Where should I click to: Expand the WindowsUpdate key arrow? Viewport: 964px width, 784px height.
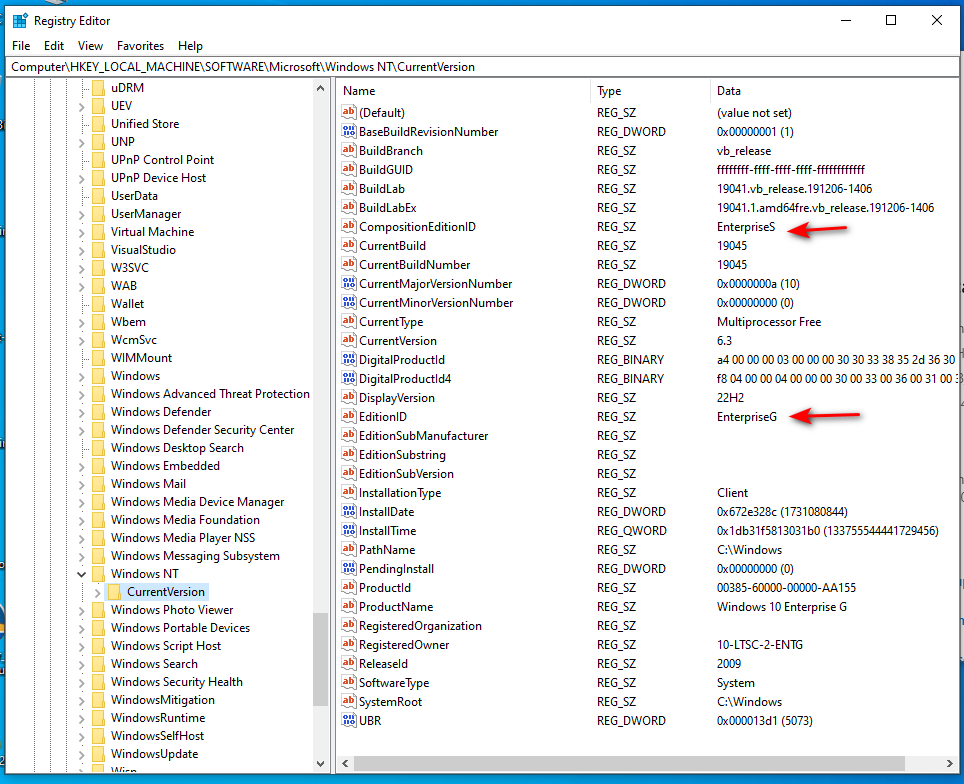[81, 754]
